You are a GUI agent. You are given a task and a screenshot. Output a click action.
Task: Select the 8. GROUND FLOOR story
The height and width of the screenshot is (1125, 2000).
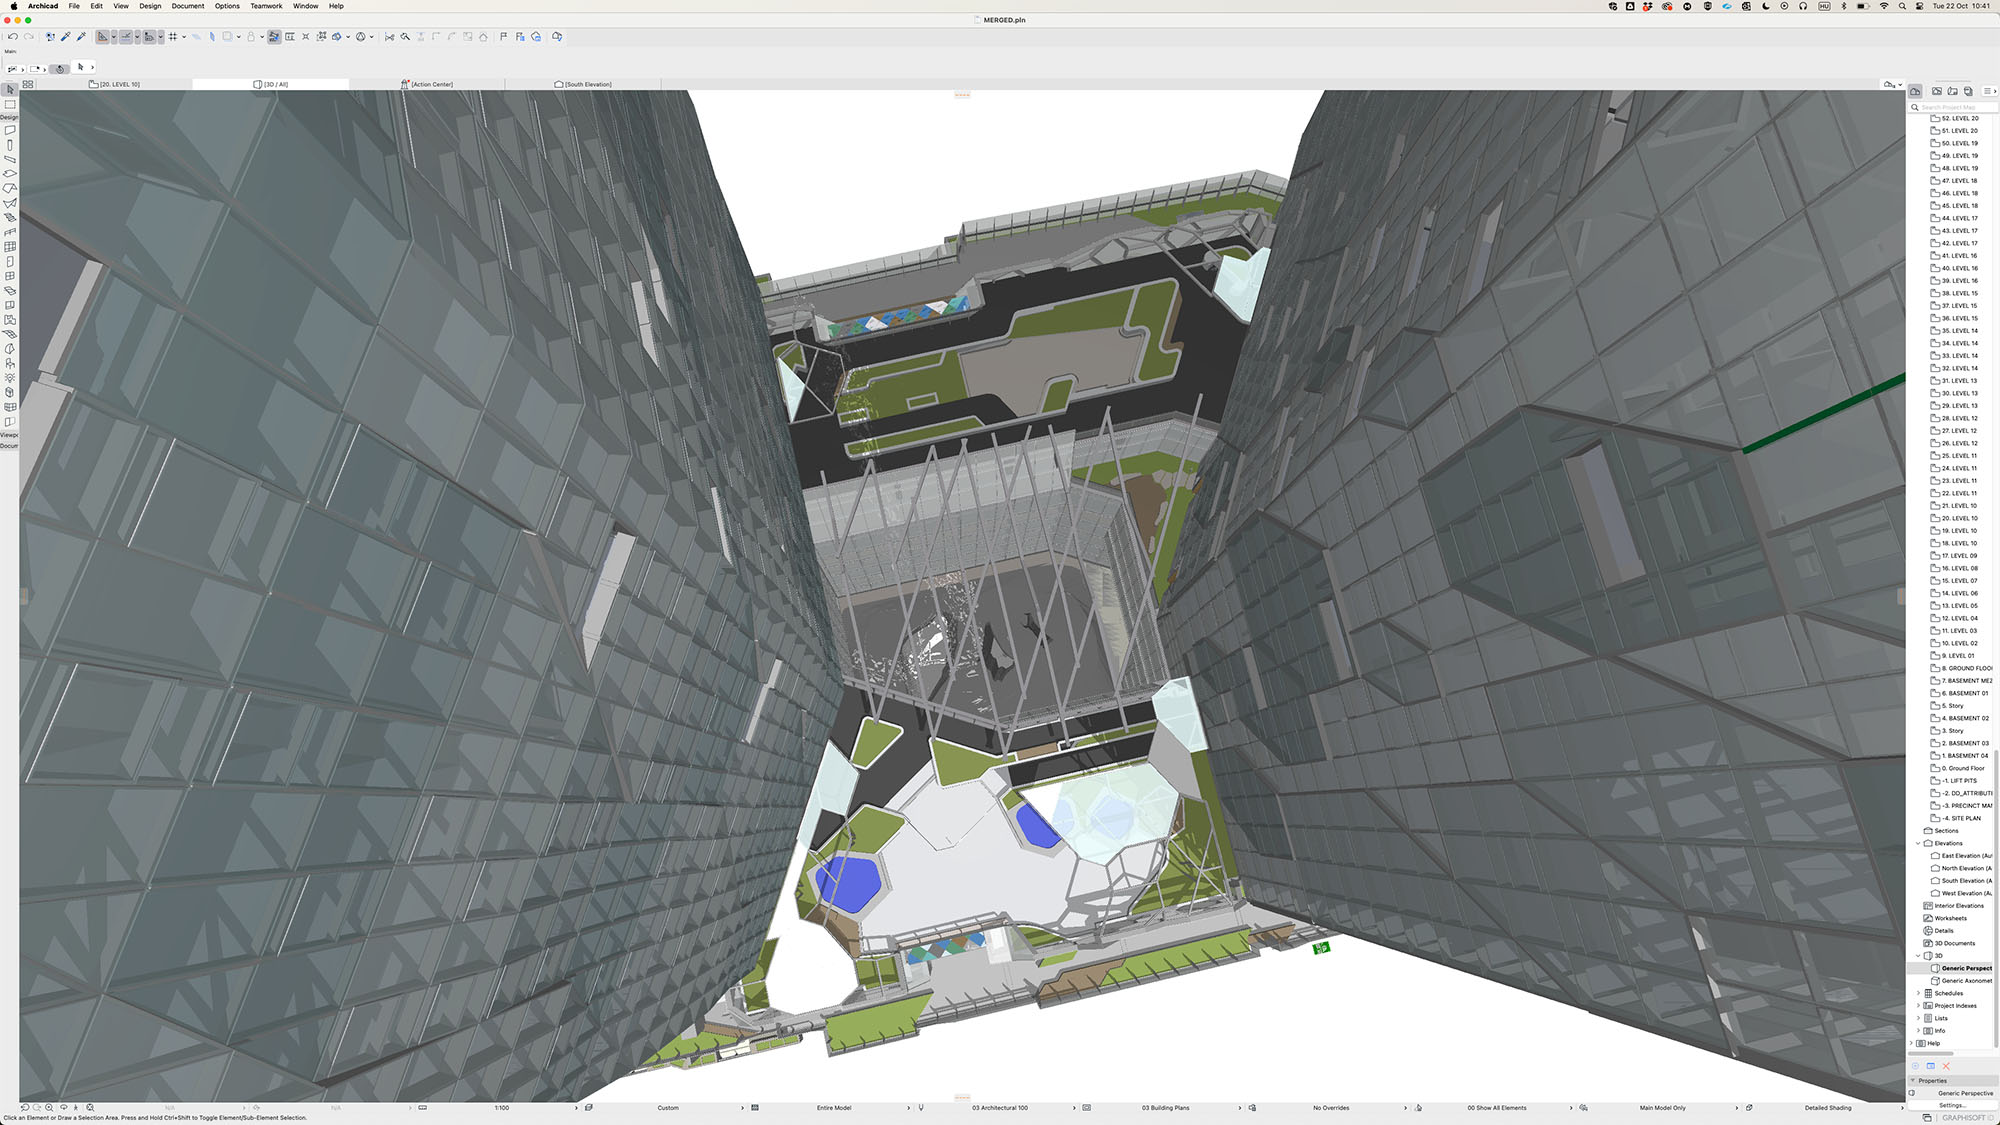(x=1961, y=668)
